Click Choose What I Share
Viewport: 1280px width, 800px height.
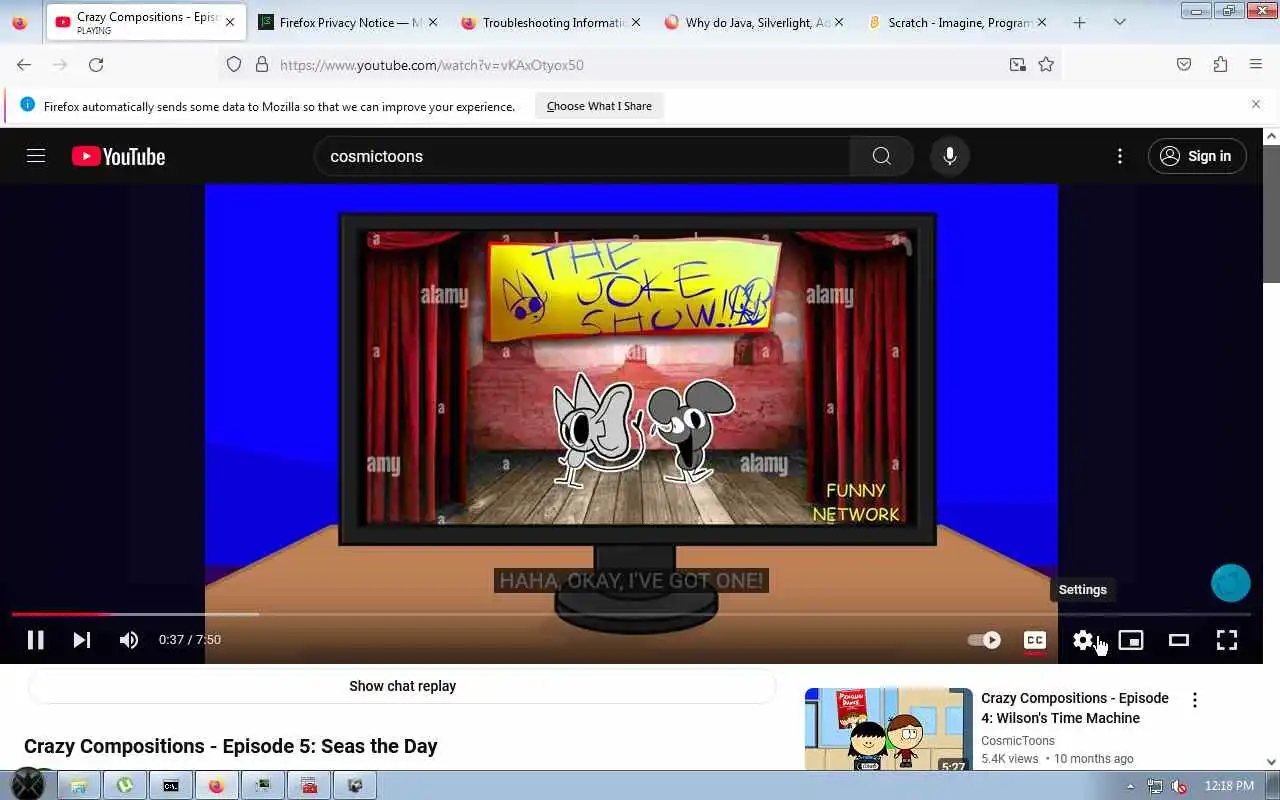[599, 106]
